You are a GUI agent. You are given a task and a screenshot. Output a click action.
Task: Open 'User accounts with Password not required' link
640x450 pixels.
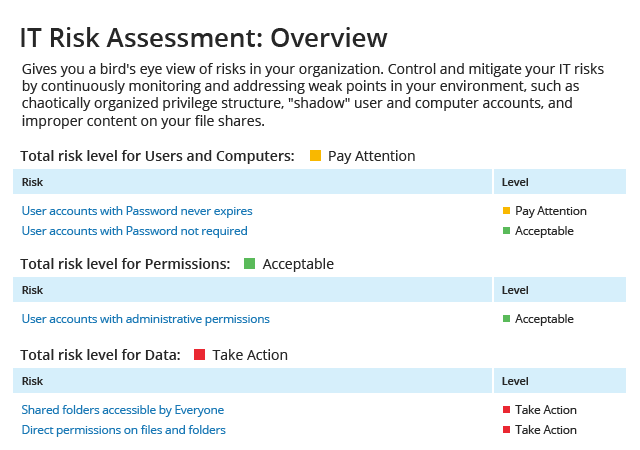(x=134, y=231)
